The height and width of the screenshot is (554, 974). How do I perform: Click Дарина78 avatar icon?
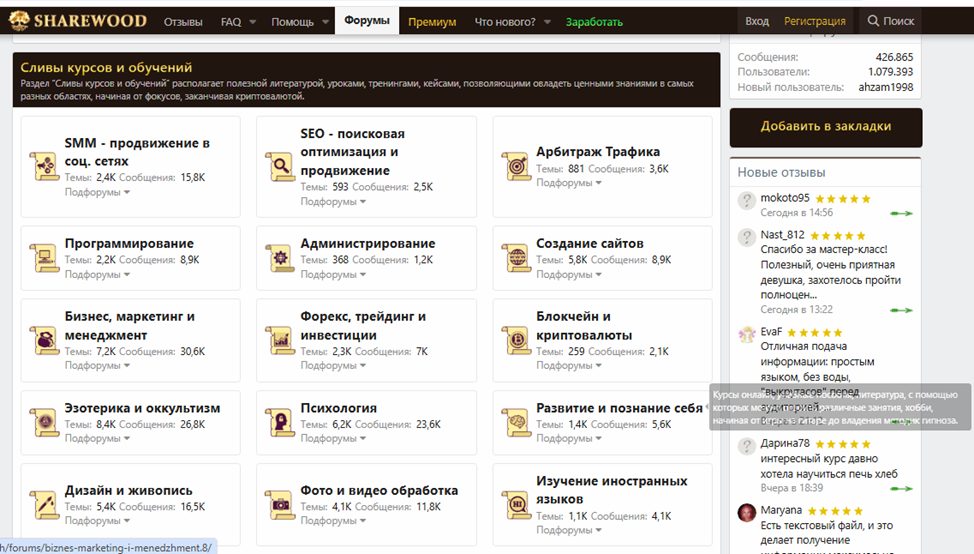[746, 445]
